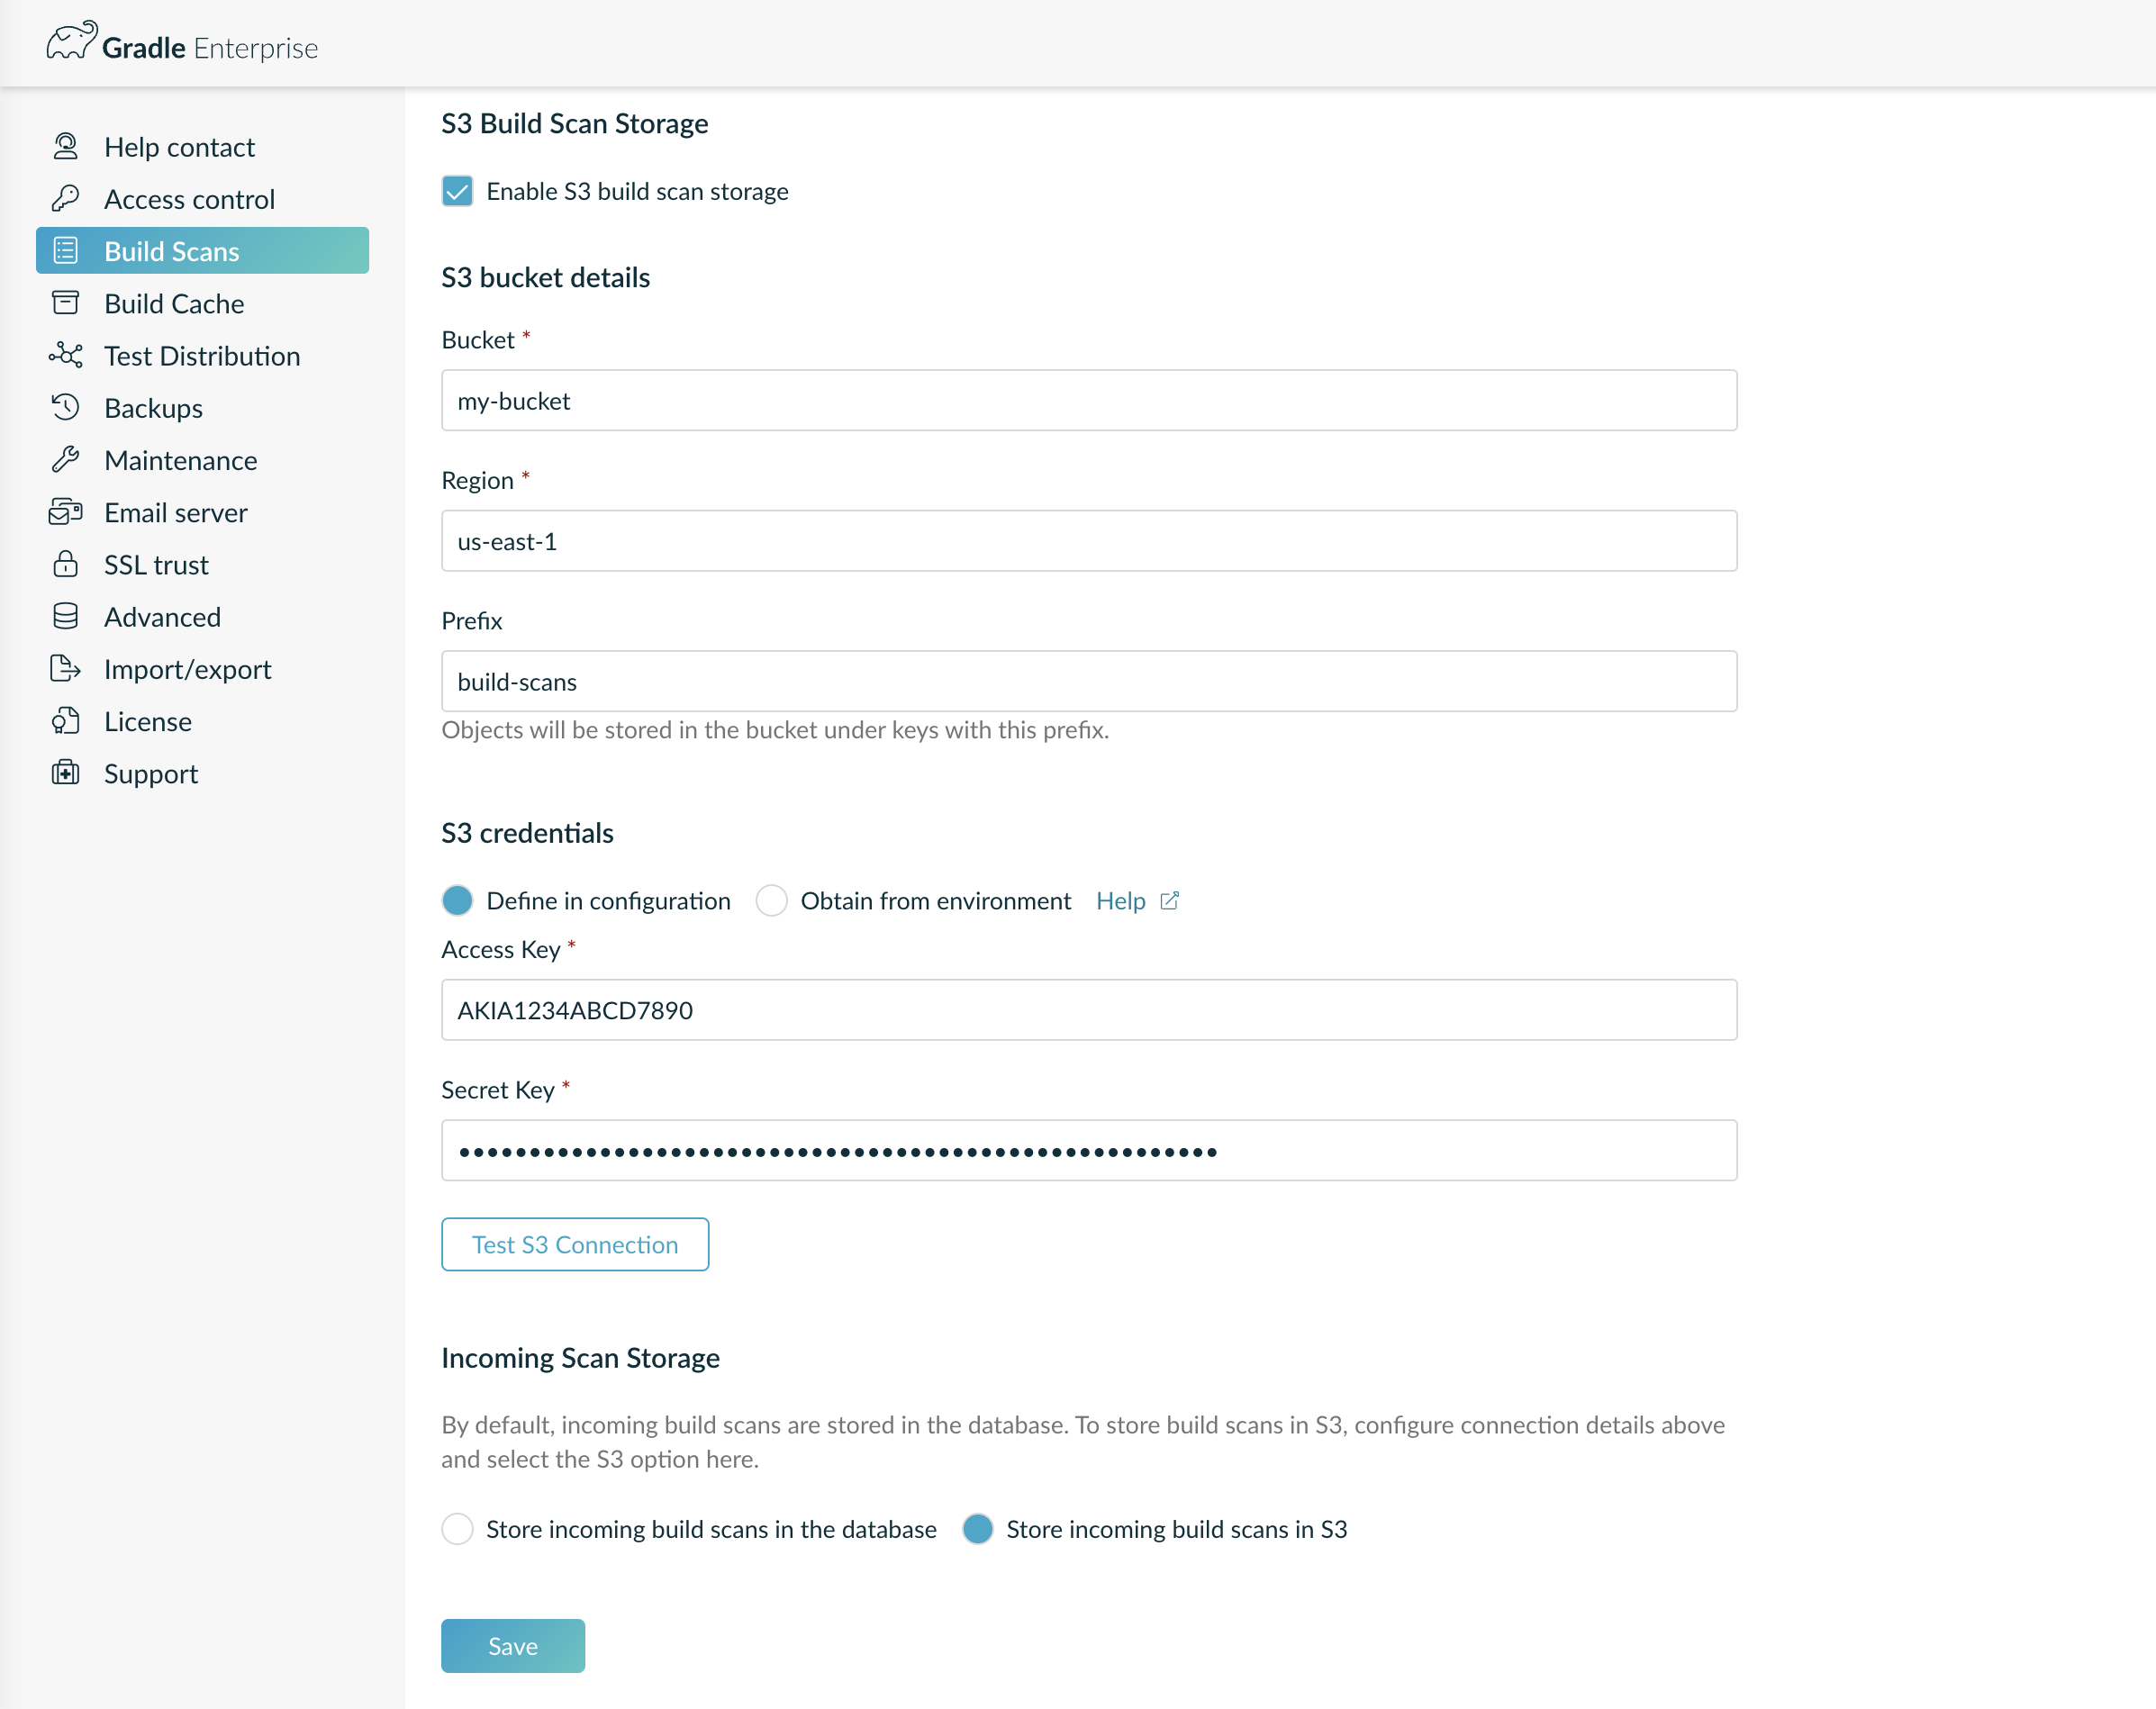Click the external link icon beside Help
2156x1709 pixels.
click(1169, 900)
